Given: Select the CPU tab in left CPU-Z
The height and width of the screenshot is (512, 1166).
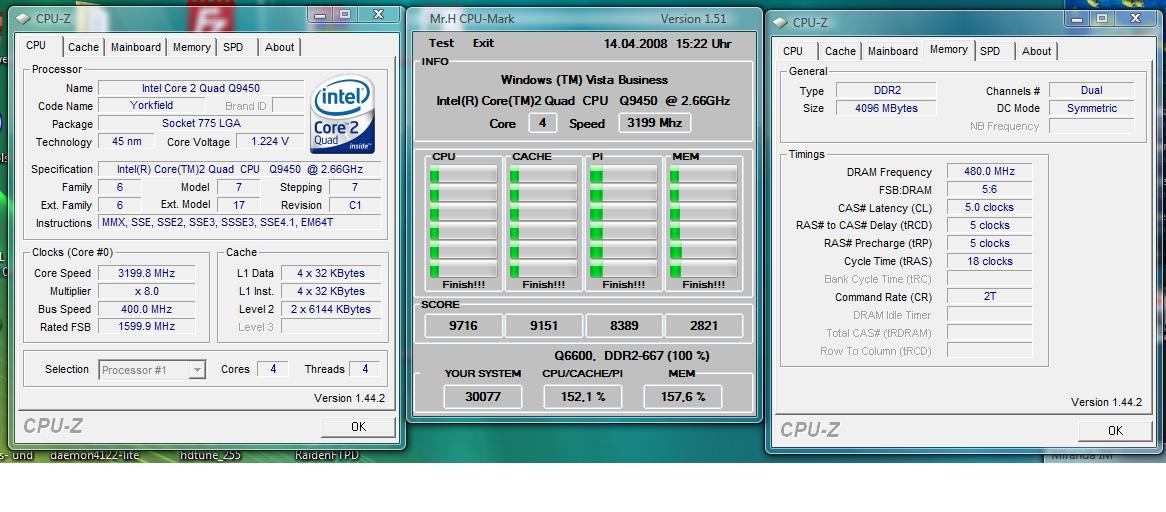Looking at the screenshot, I should pyautogui.click(x=36, y=45).
